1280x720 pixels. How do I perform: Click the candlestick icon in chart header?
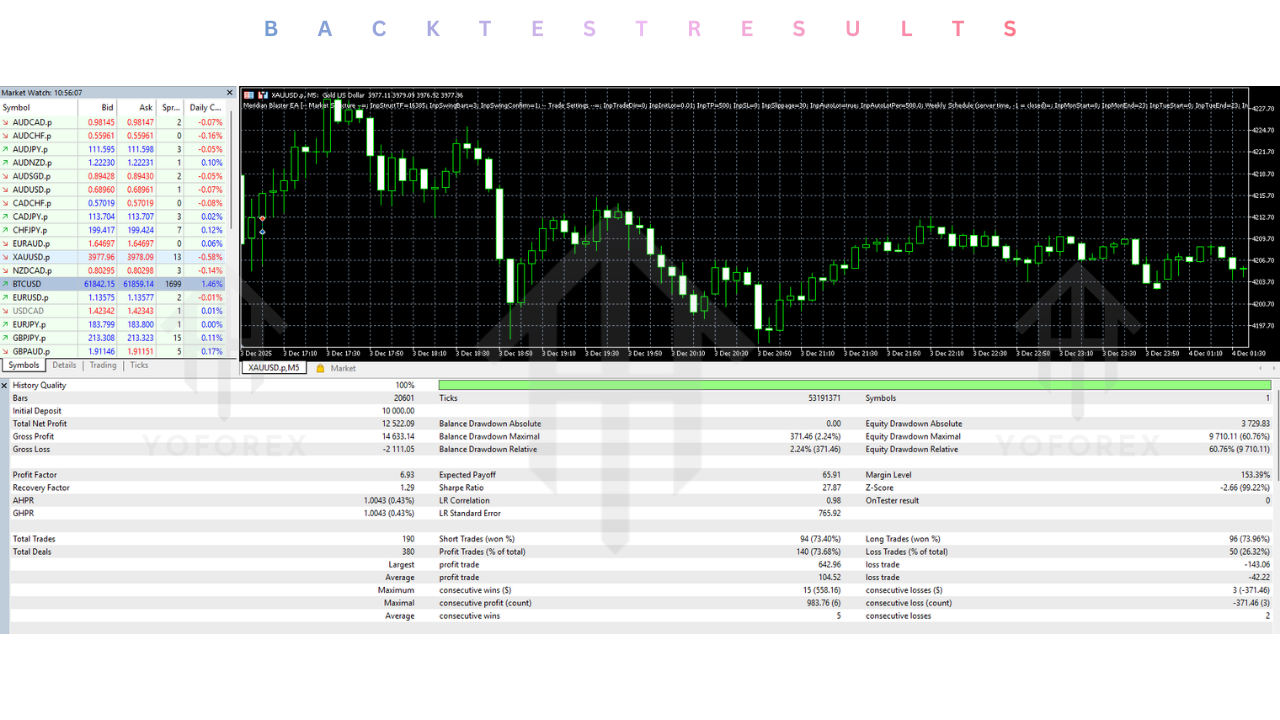(x=262, y=95)
